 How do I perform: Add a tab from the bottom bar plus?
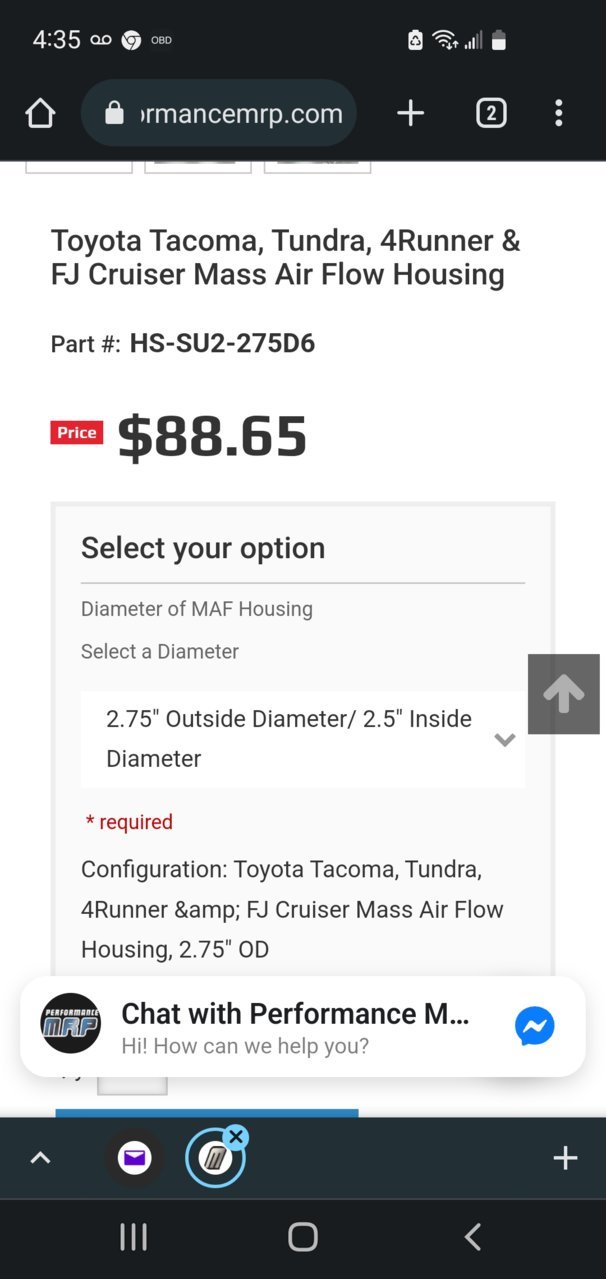pyautogui.click(x=565, y=1158)
